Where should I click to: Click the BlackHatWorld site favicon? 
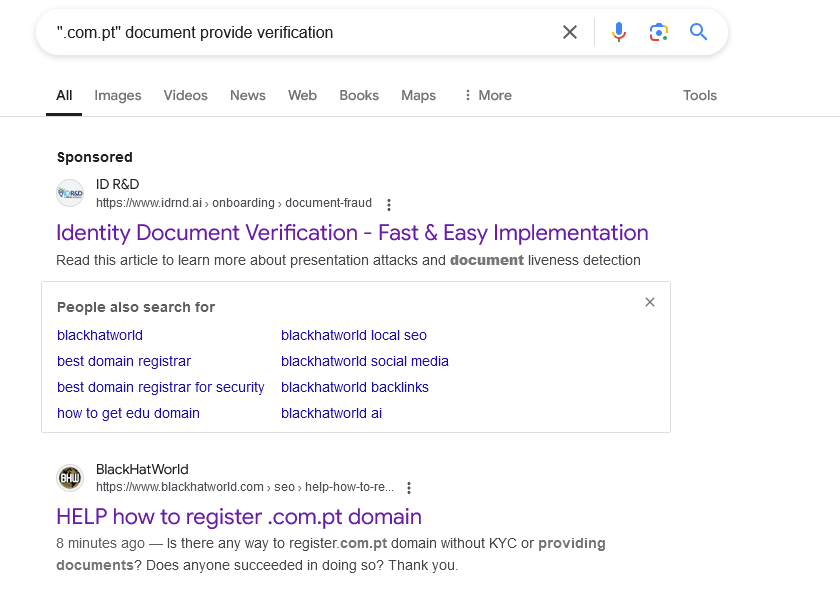click(x=70, y=477)
